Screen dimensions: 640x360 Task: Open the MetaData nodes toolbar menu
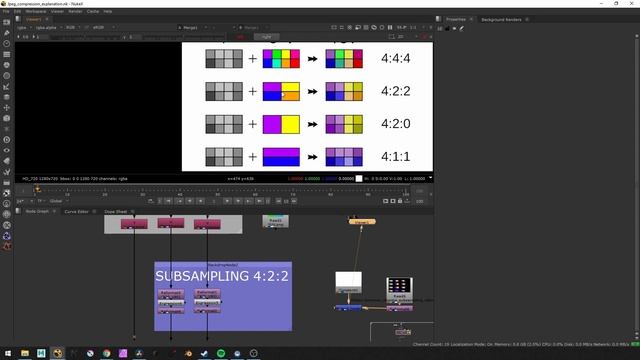[7, 161]
